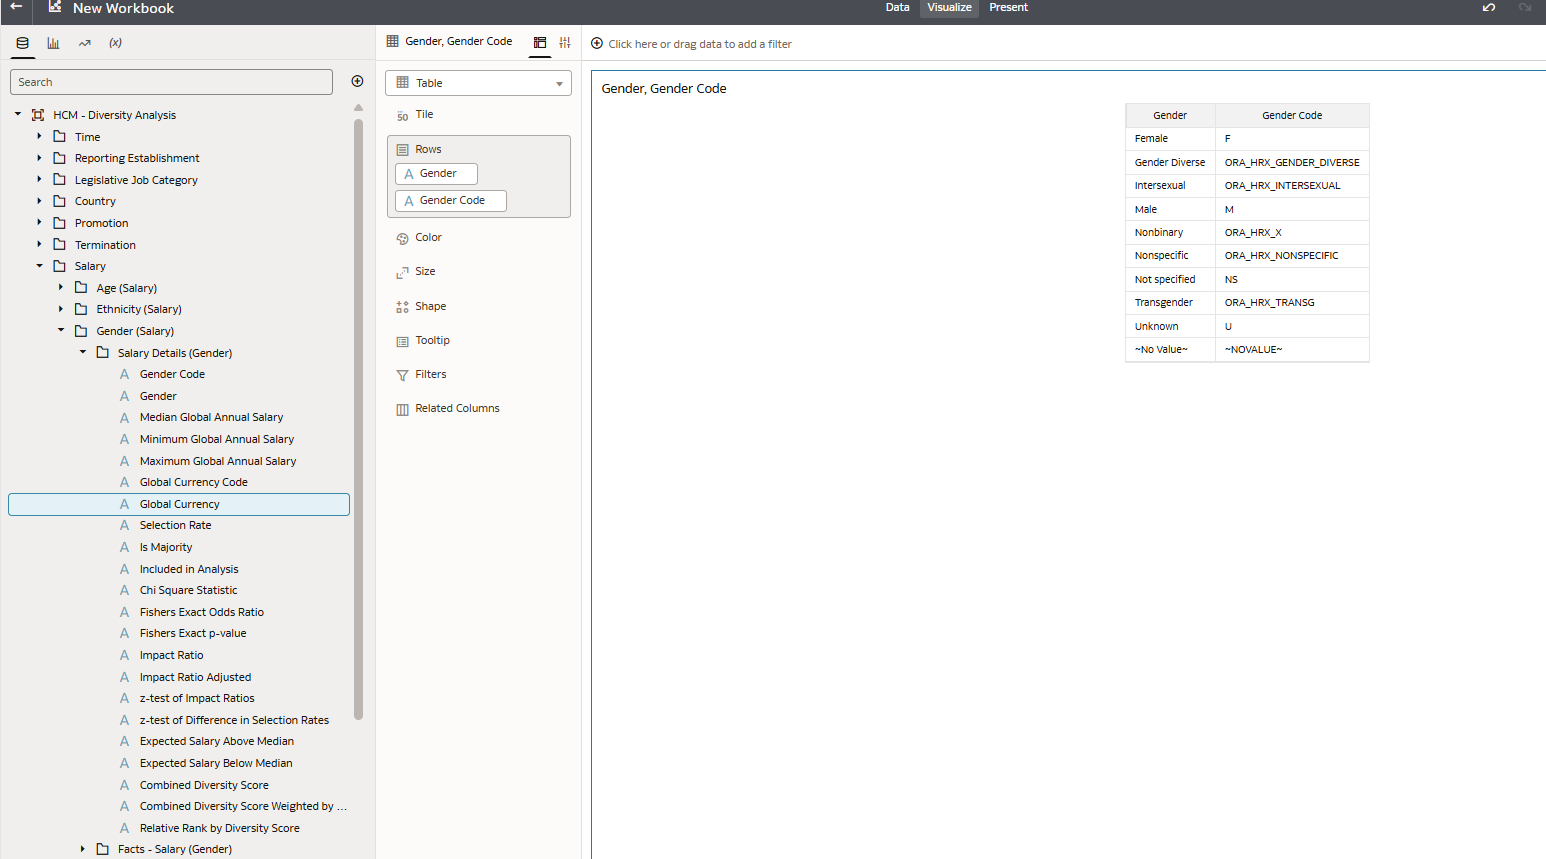Screen dimensions: 1546x859
Task: Click the workbook icon beside New Workbook
Action: pyautogui.click(x=55, y=7)
